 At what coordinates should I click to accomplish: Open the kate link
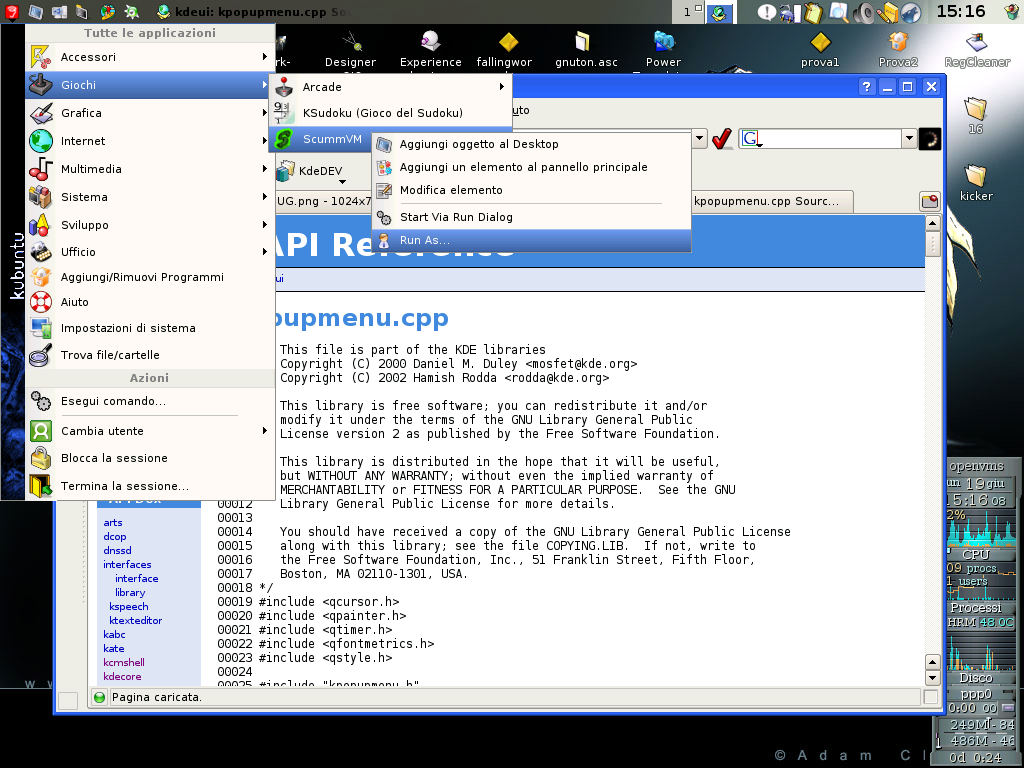(x=113, y=648)
